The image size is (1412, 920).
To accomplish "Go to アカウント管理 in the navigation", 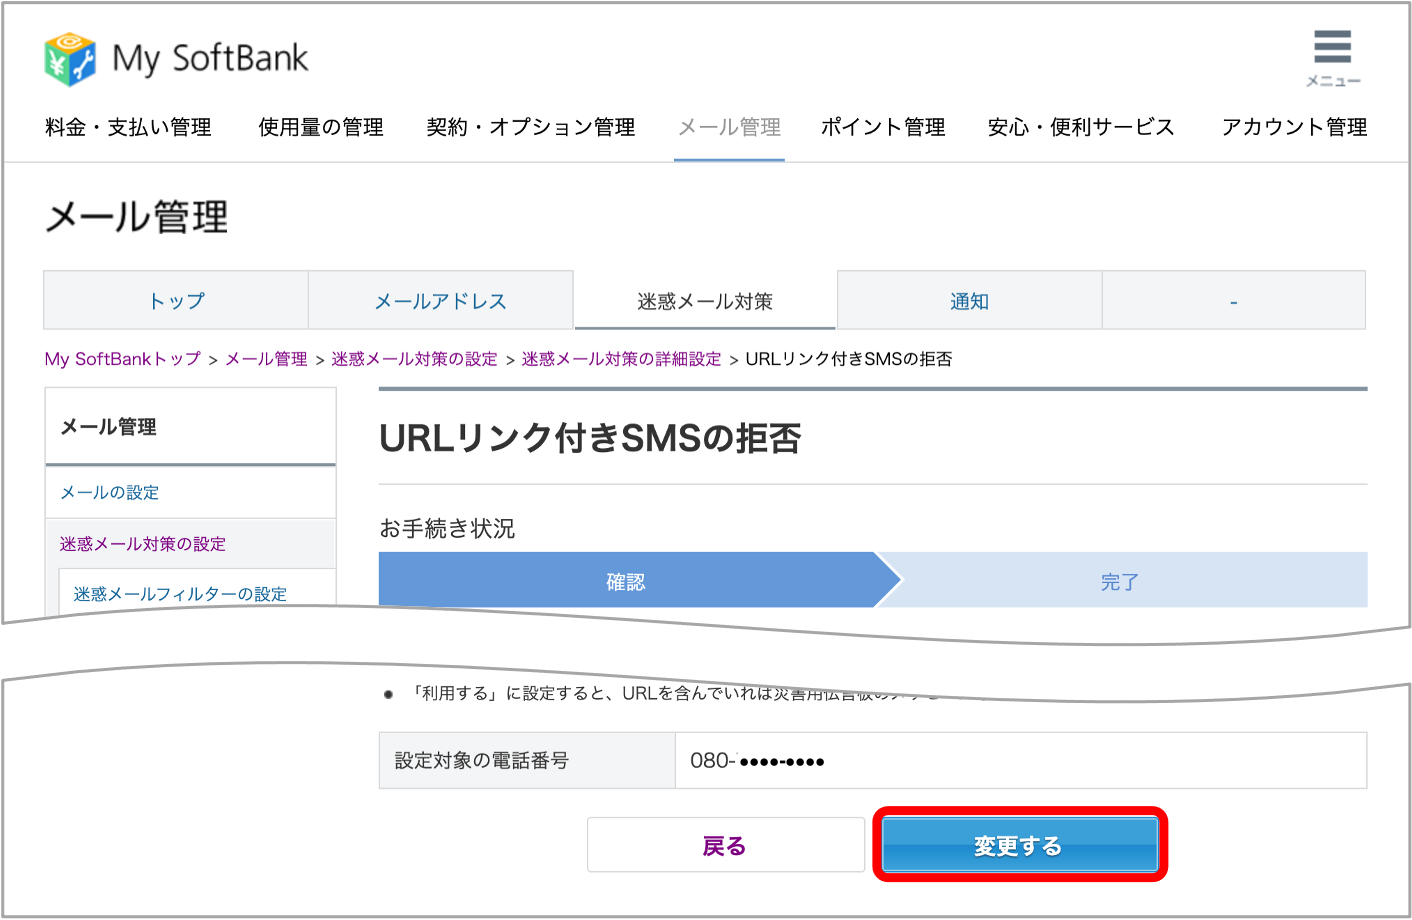I will [x=1294, y=127].
